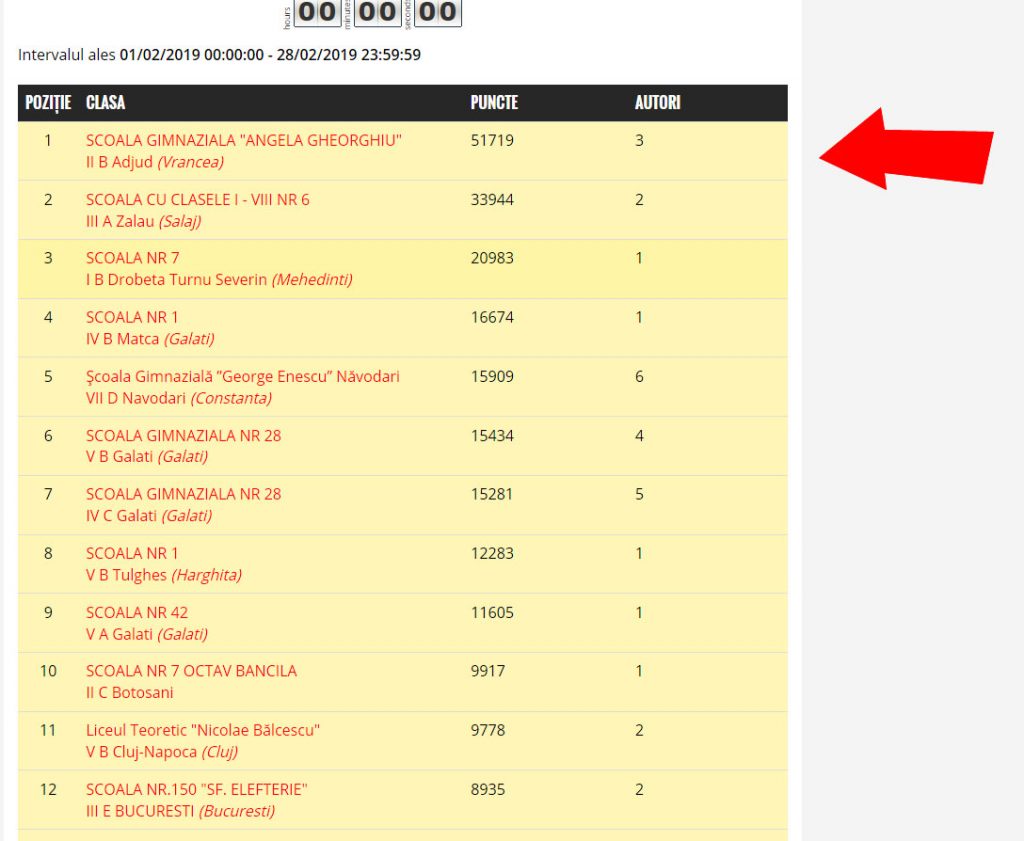Click authors count 4 in V B Galati row

(639, 436)
